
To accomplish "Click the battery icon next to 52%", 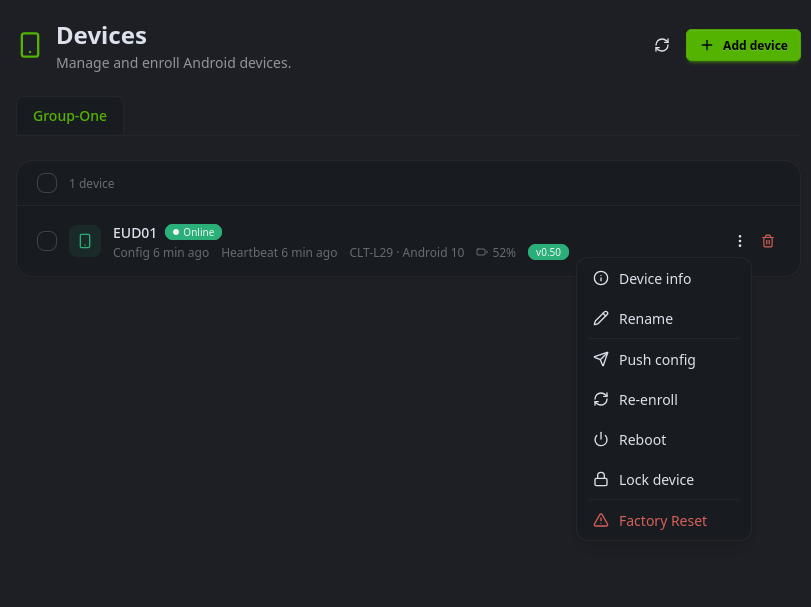I will point(482,253).
